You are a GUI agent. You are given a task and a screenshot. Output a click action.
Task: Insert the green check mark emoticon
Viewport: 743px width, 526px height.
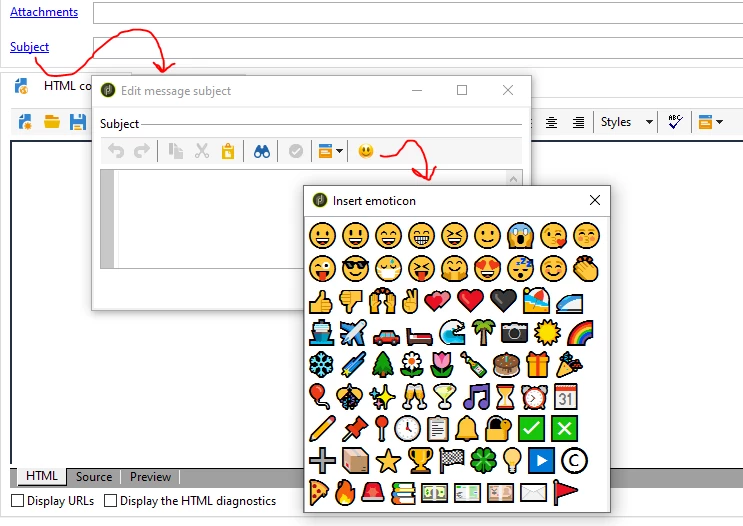[531, 428]
